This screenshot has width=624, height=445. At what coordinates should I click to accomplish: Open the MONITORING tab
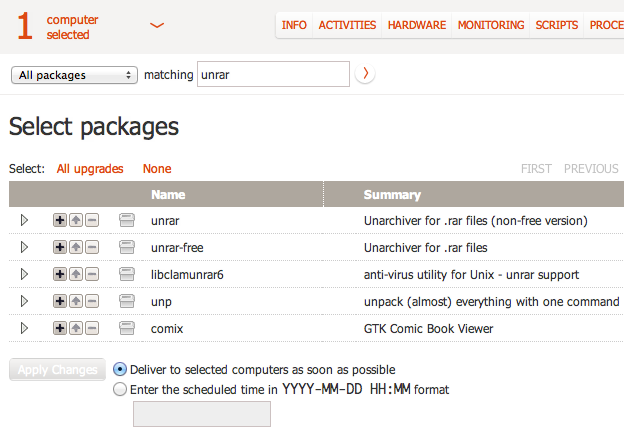click(x=491, y=25)
